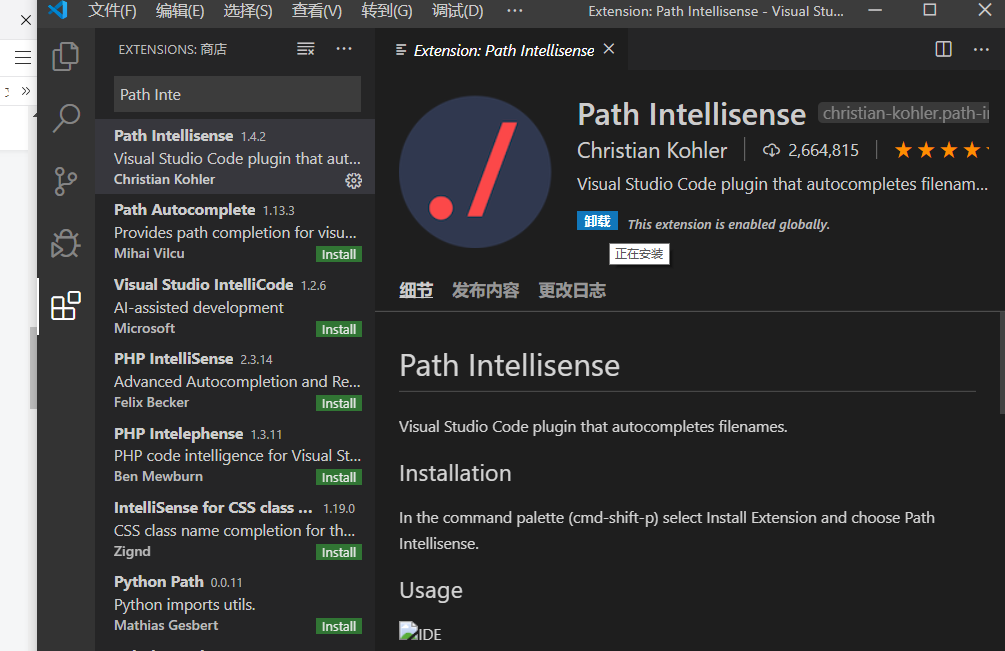
Task: Select IntelliSense for CSS class entry
Action: coord(235,529)
